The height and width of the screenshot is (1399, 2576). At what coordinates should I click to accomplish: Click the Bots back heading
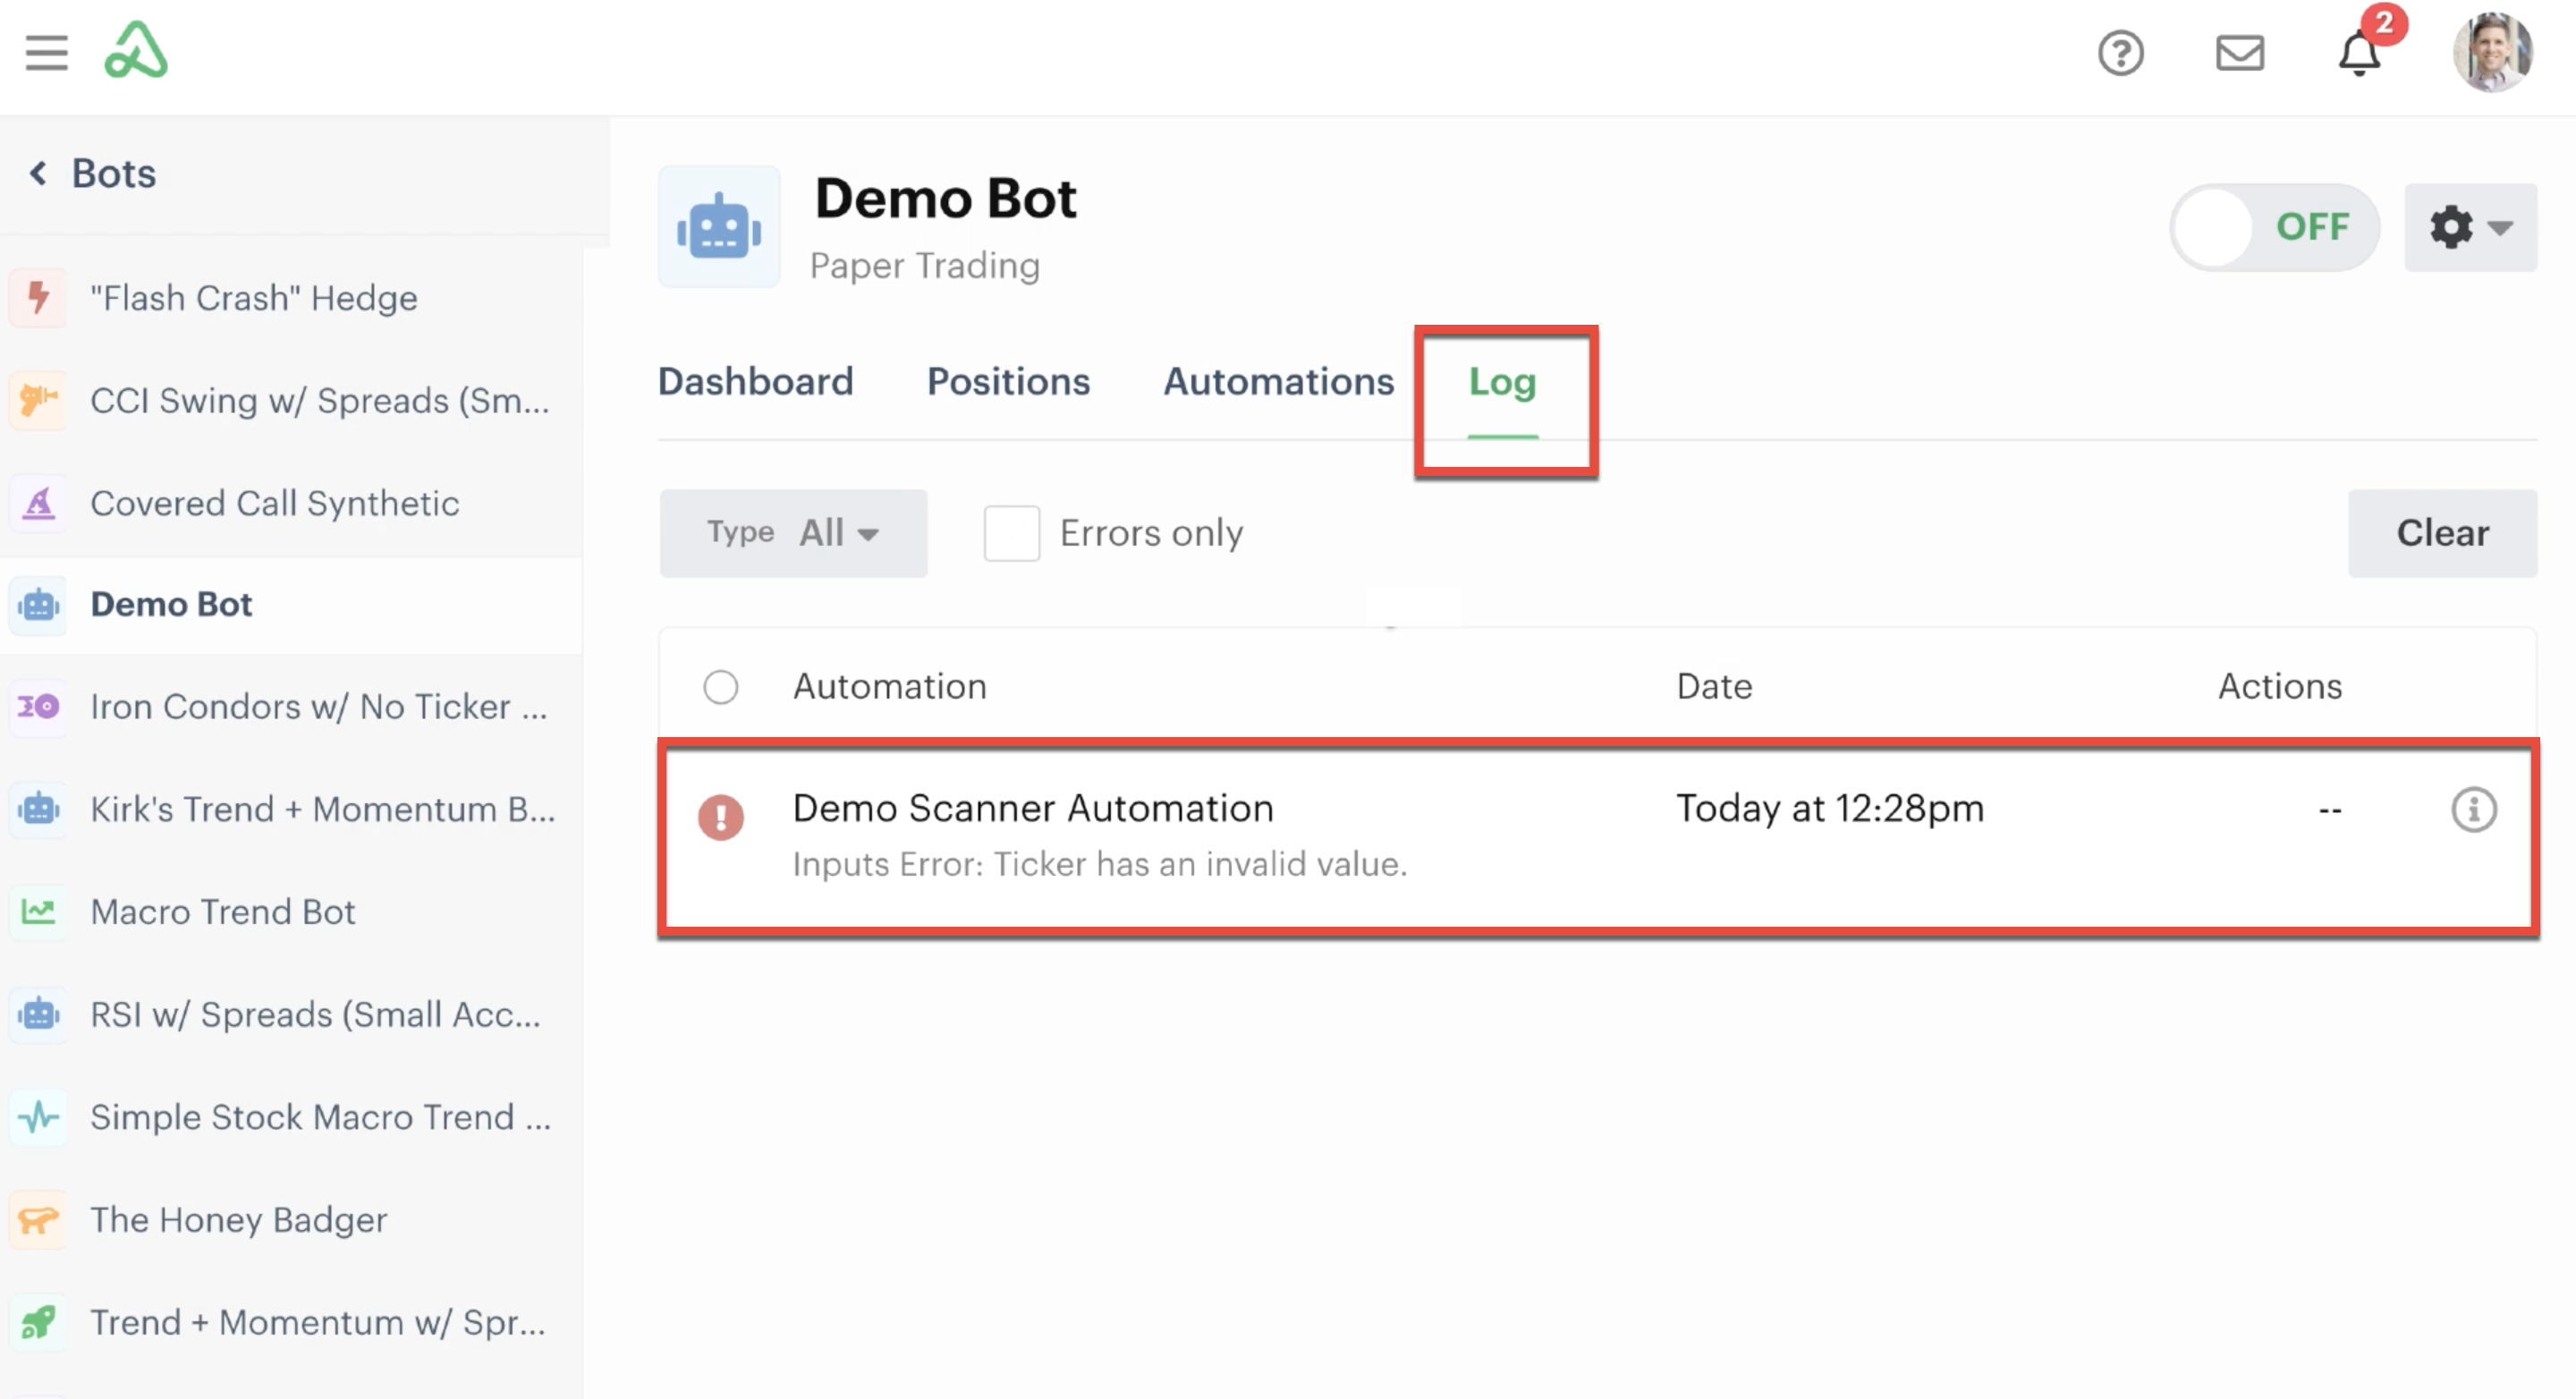tap(114, 173)
